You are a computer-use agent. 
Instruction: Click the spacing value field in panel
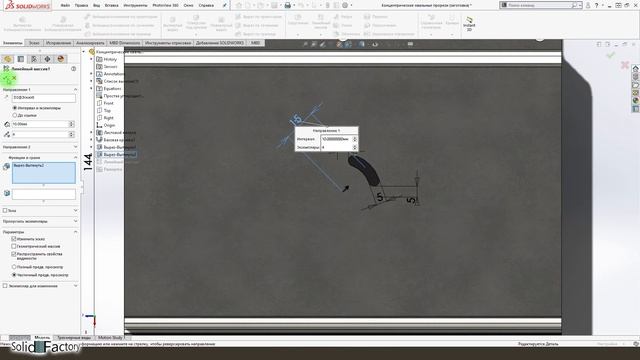coord(40,124)
